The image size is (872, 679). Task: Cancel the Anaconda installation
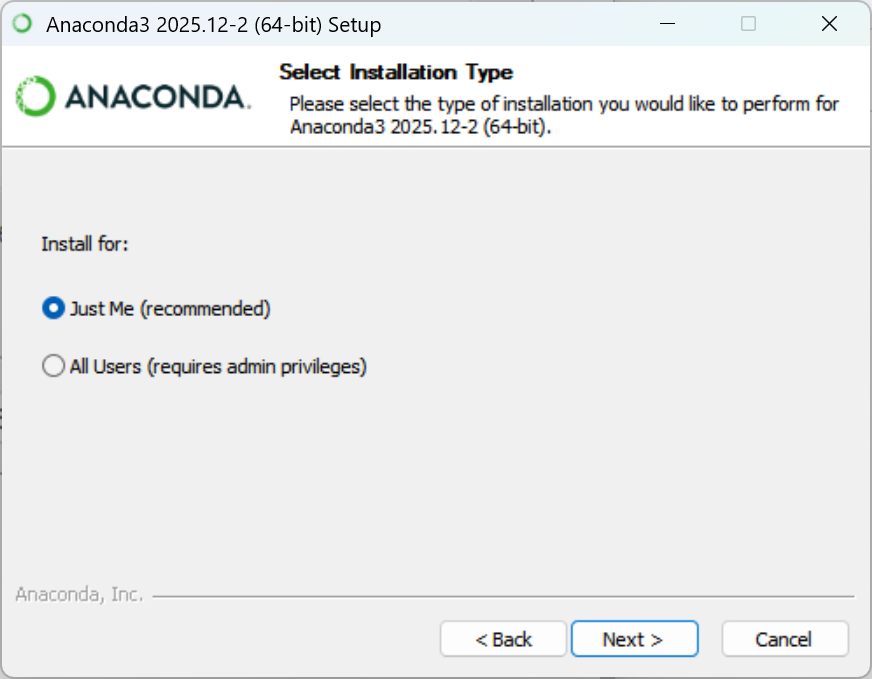pos(784,639)
